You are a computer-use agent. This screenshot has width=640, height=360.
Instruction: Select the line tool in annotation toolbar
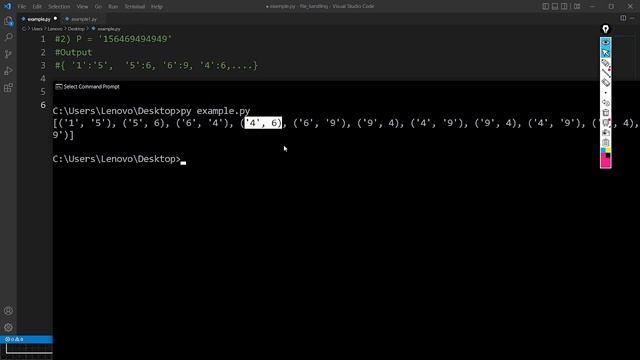[606, 73]
